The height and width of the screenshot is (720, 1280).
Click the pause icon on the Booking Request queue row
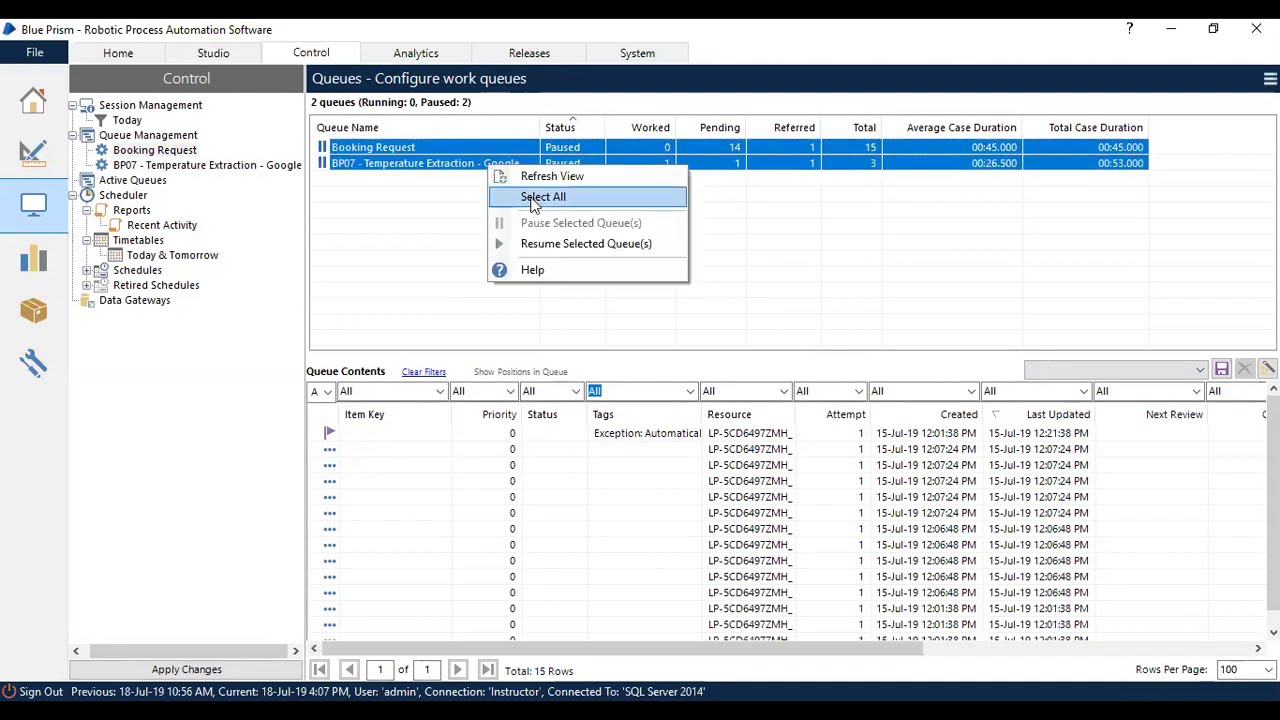click(322, 147)
